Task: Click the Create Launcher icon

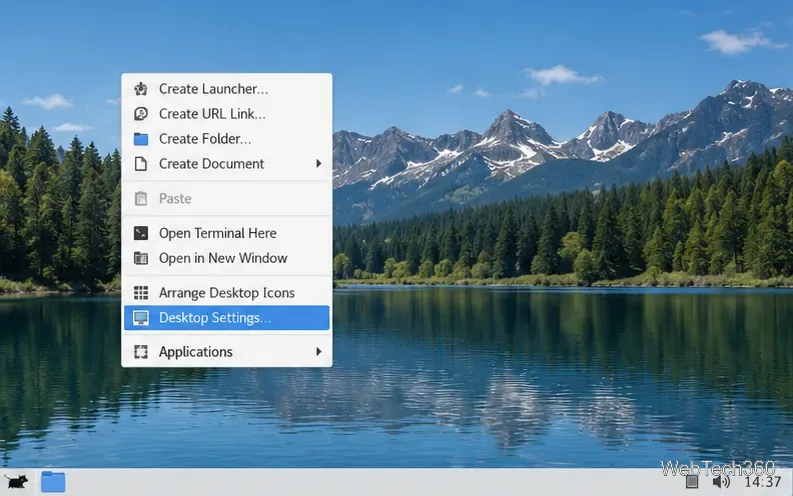Action: point(141,89)
